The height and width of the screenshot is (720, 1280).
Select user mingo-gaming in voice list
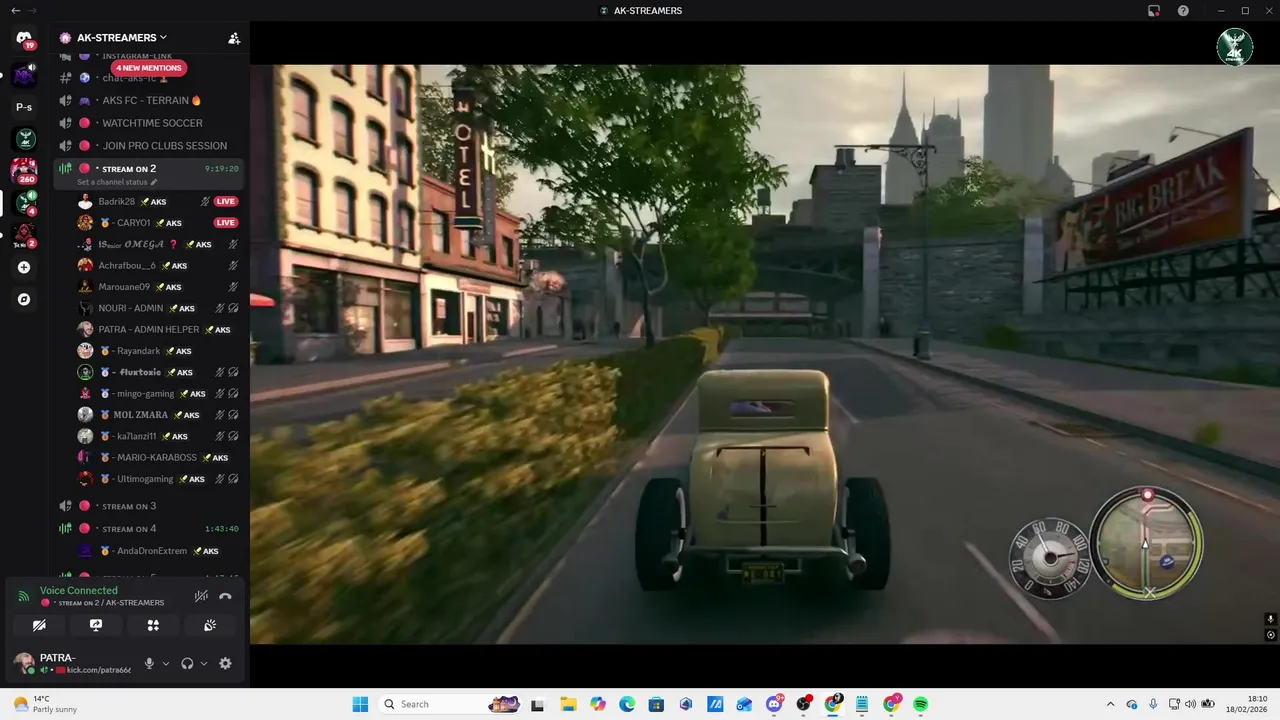(158, 393)
